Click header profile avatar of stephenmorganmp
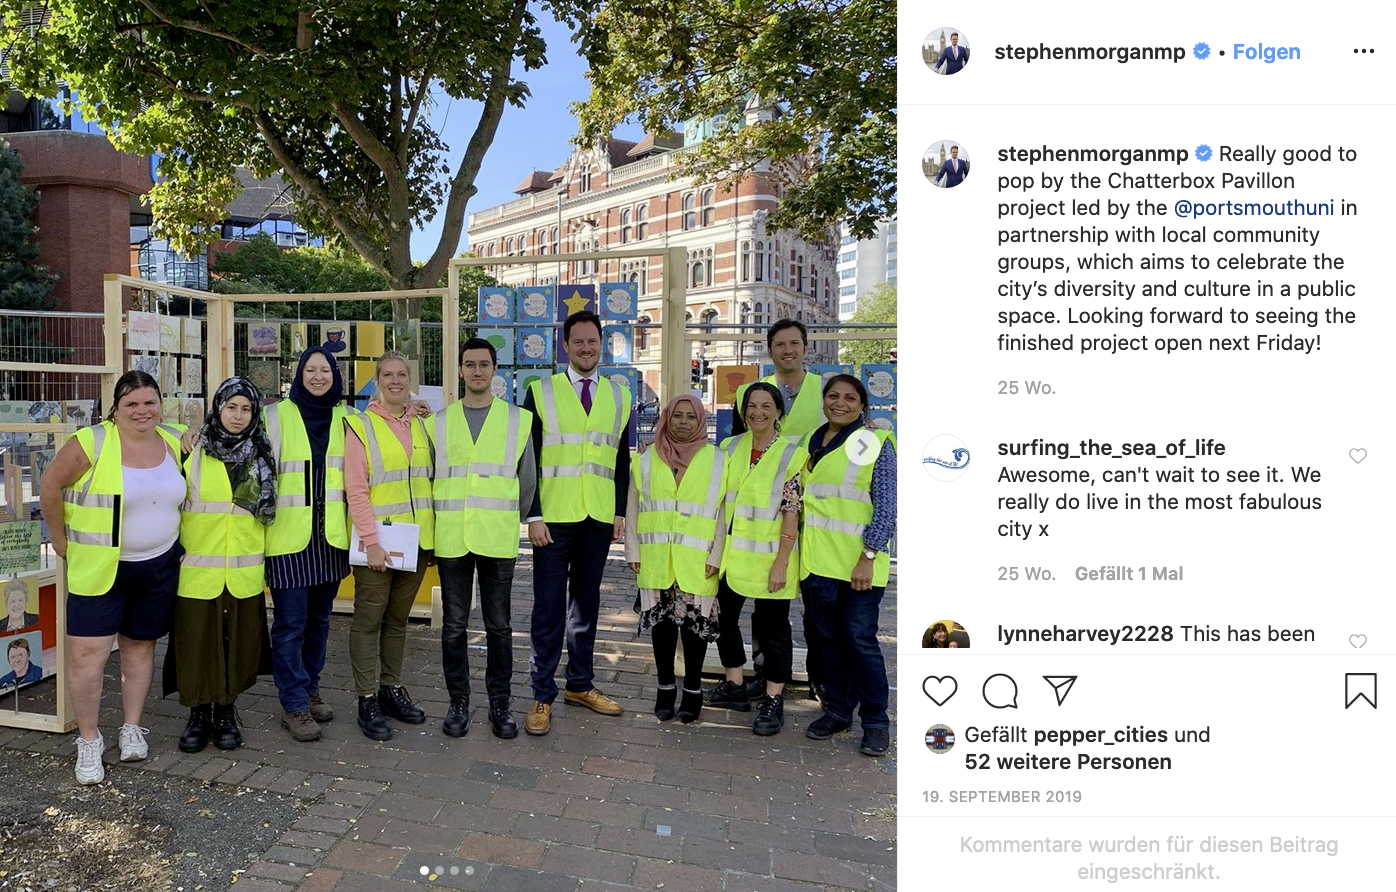Screen dimensions: 1396x892 [x=946, y=51]
